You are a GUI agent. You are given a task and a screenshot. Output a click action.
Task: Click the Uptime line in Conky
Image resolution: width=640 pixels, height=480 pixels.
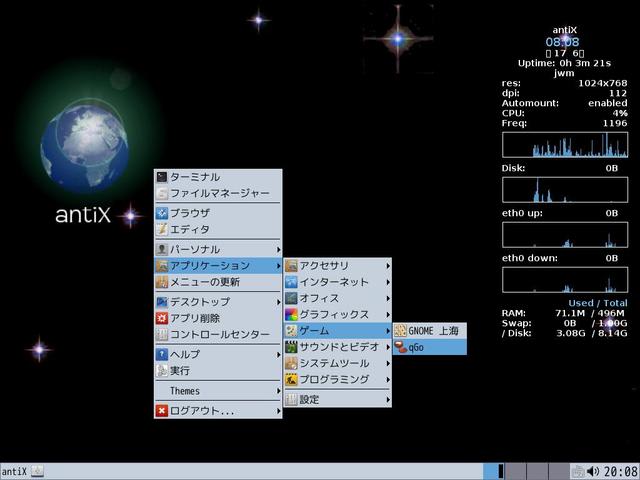point(564,63)
